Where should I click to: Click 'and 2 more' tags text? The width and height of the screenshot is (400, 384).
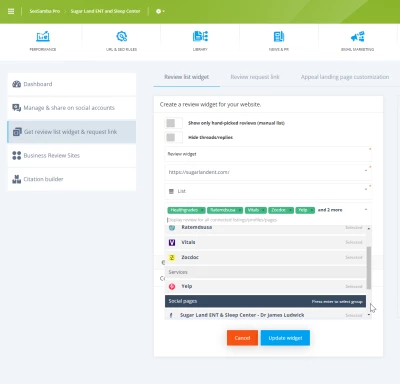[x=330, y=210]
